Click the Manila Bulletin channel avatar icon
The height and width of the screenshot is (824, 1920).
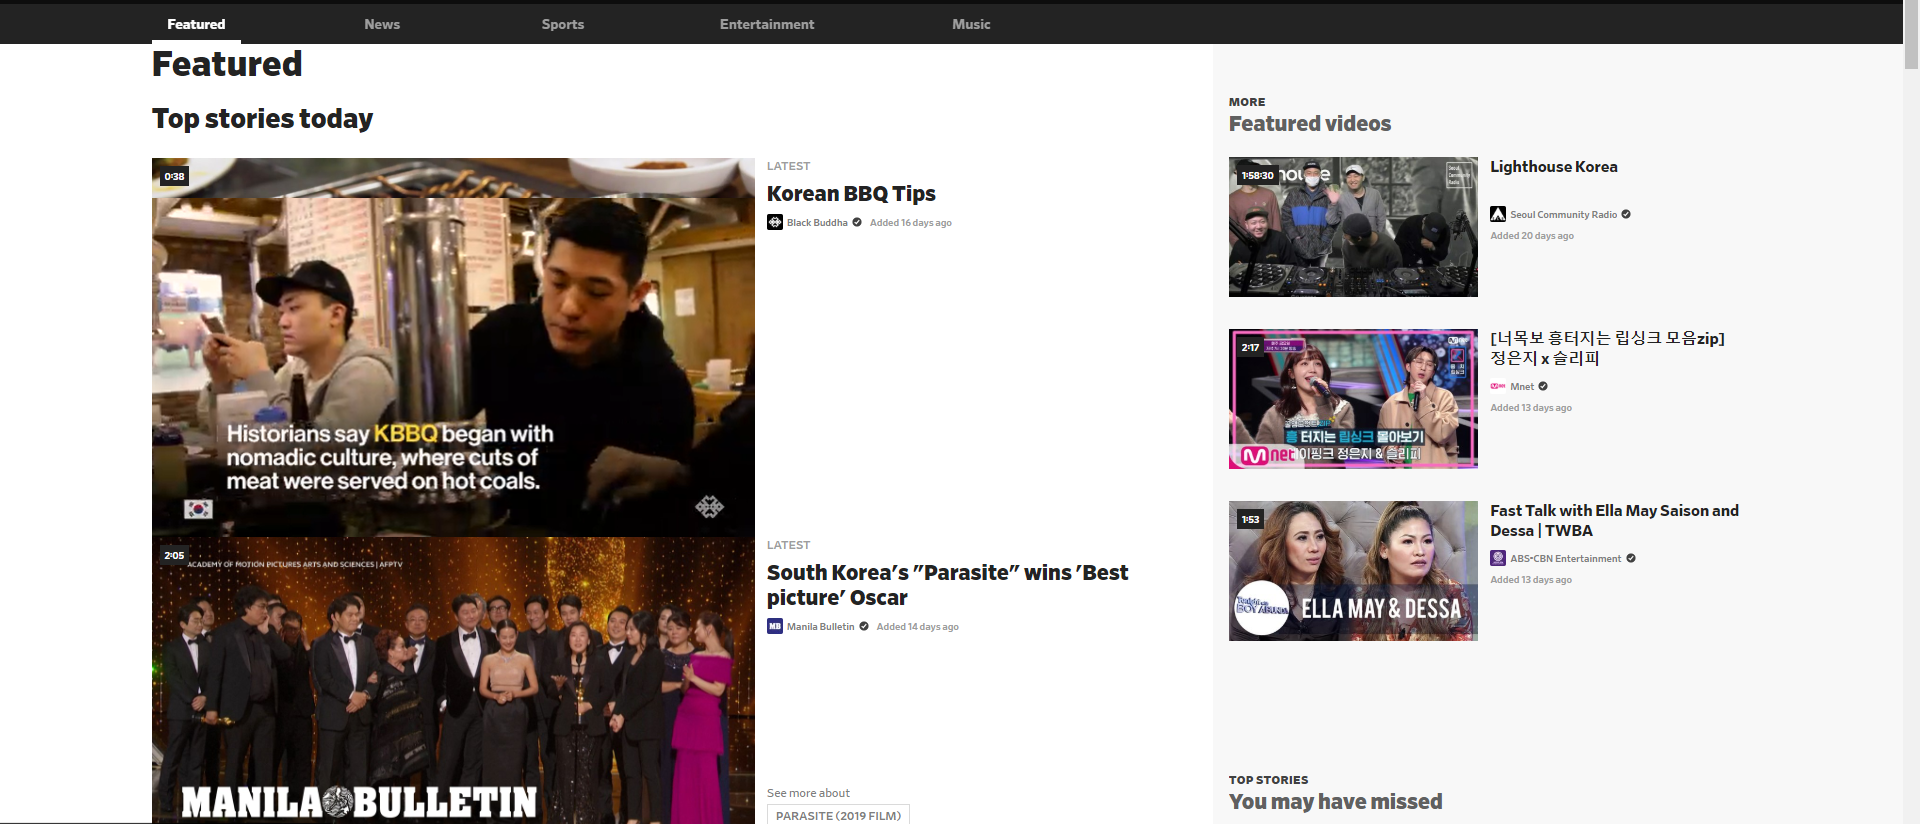[775, 626]
